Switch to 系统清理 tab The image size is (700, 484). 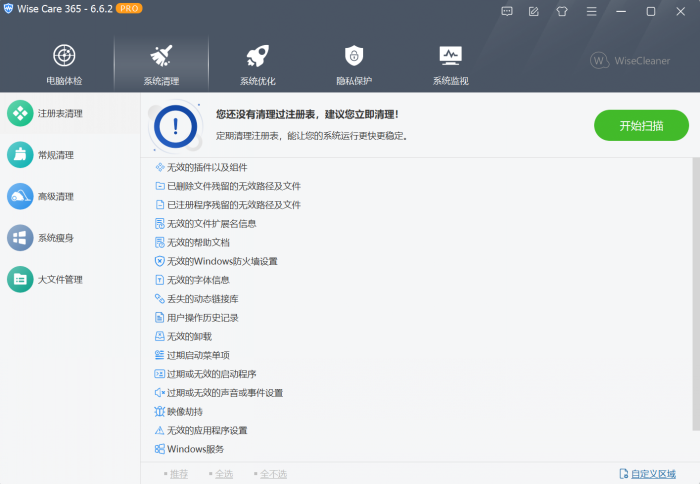[x=161, y=64]
